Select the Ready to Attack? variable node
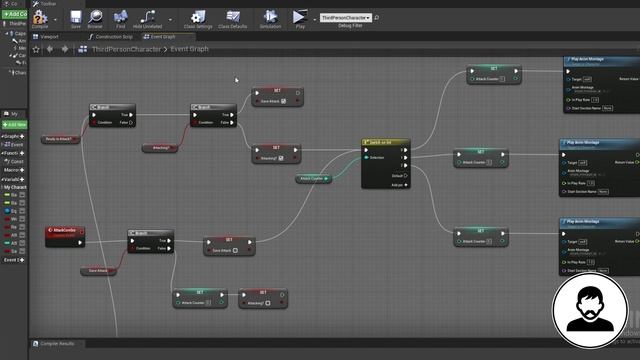This screenshot has height=360, width=640. click(x=60, y=139)
